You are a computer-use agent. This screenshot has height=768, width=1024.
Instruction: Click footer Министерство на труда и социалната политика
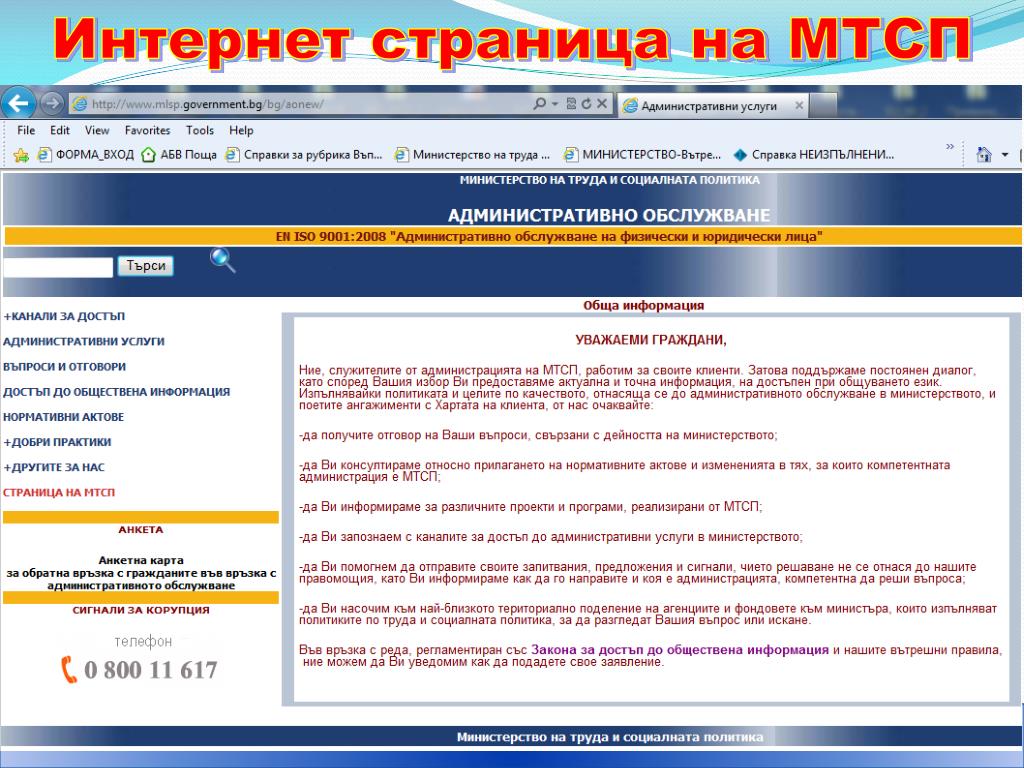609,737
